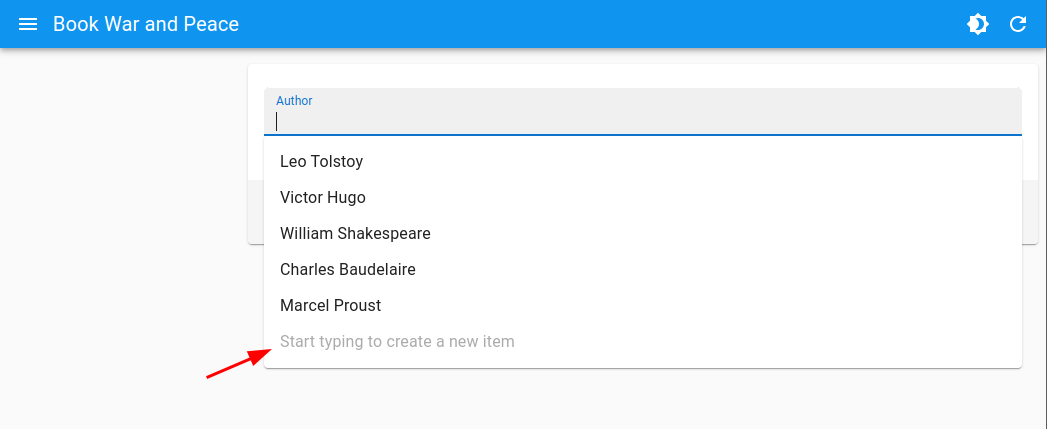Pick William Shakespeare as the author
This screenshot has height=429, width=1047.
click(x=355, y=233)
